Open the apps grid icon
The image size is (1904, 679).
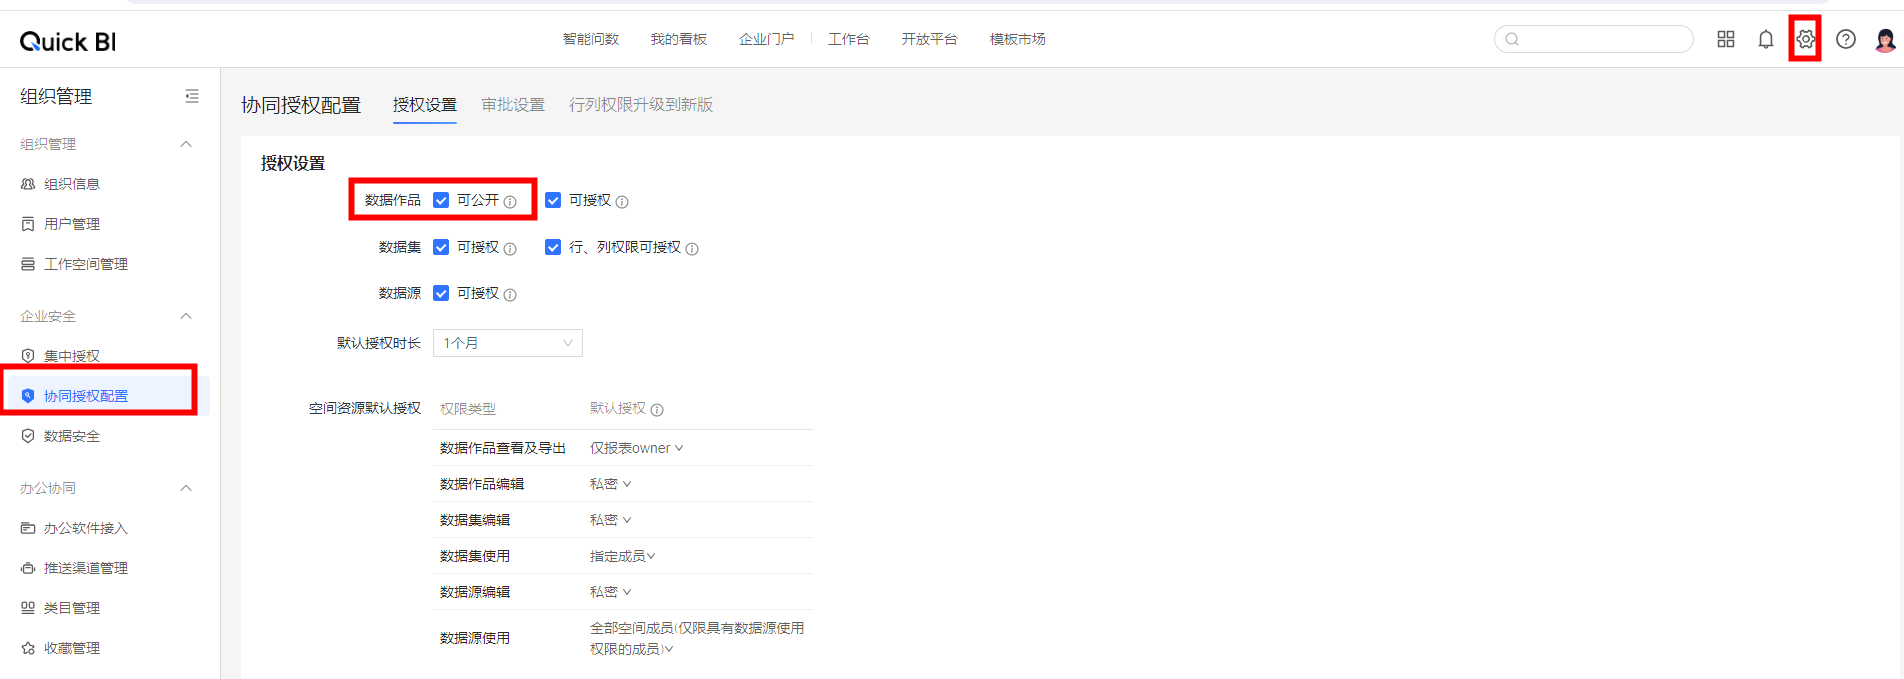[1725, 39]
